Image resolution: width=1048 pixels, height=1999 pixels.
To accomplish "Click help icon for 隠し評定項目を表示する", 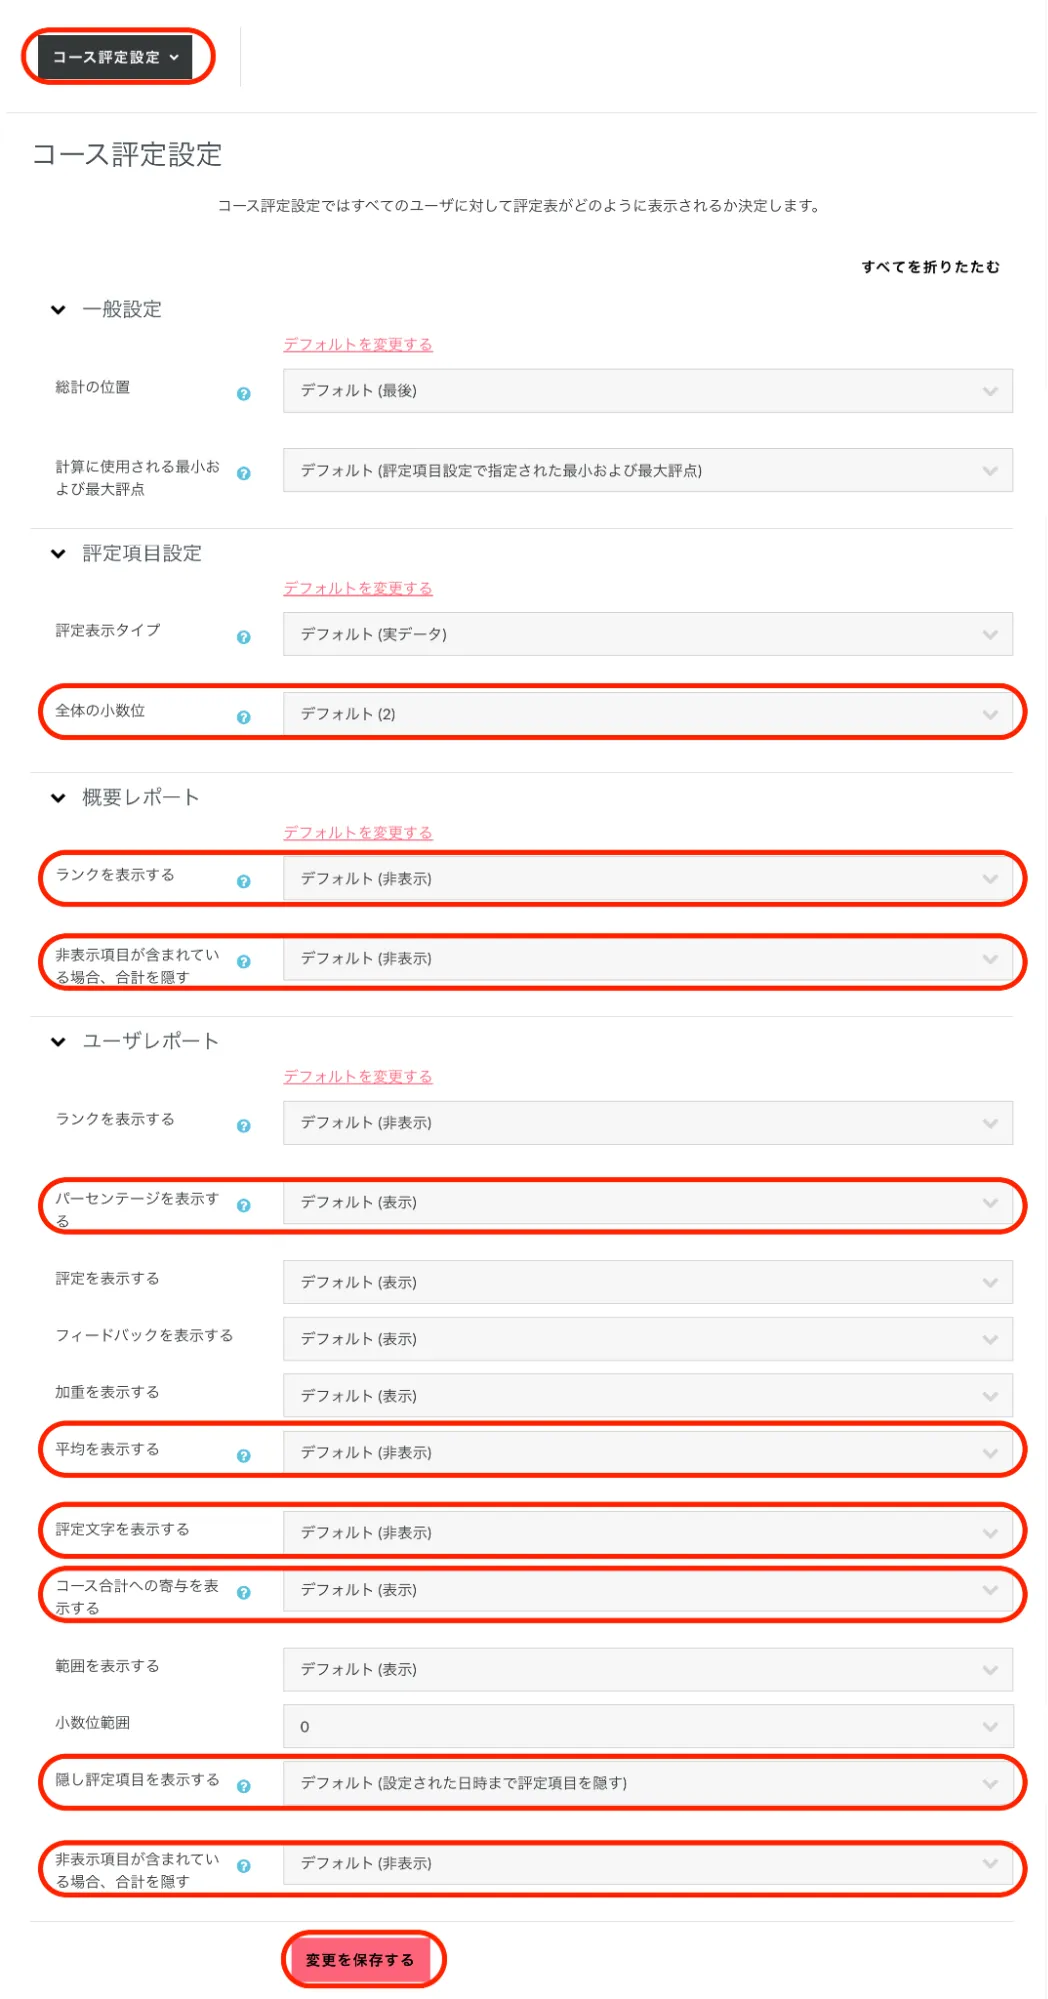I will [x=243, y=1786].
